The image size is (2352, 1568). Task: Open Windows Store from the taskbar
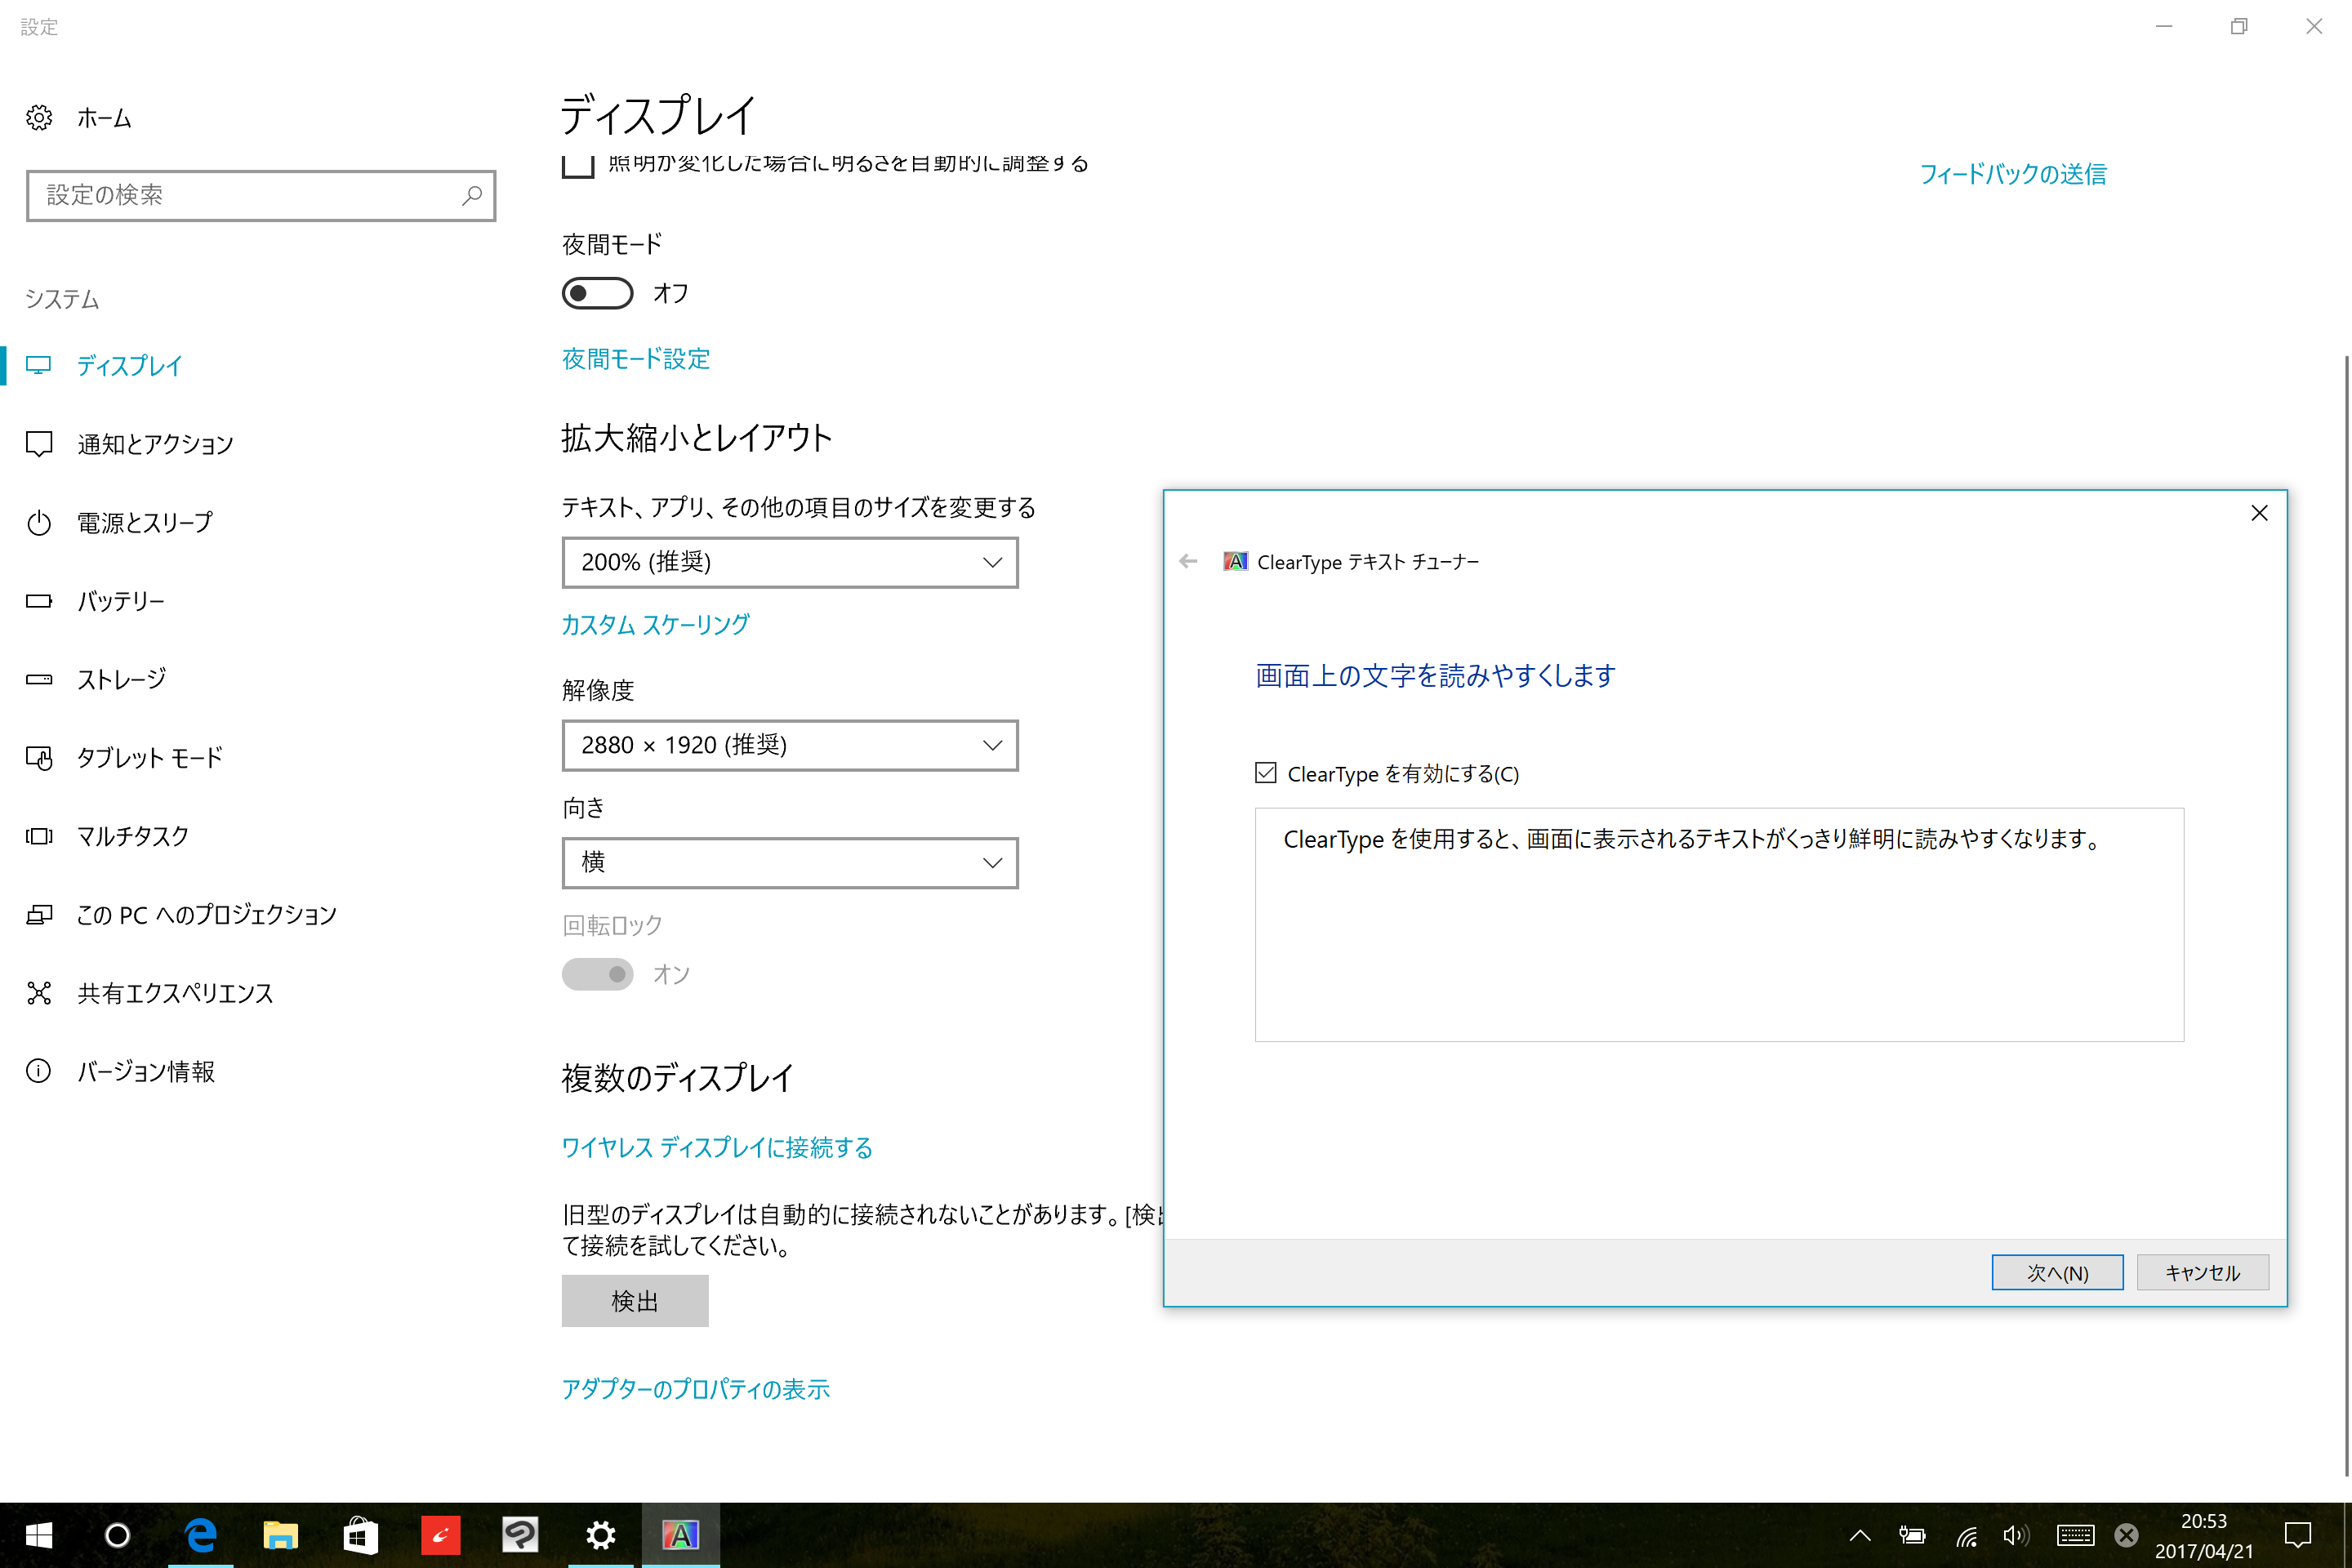tap(360, 1534)
